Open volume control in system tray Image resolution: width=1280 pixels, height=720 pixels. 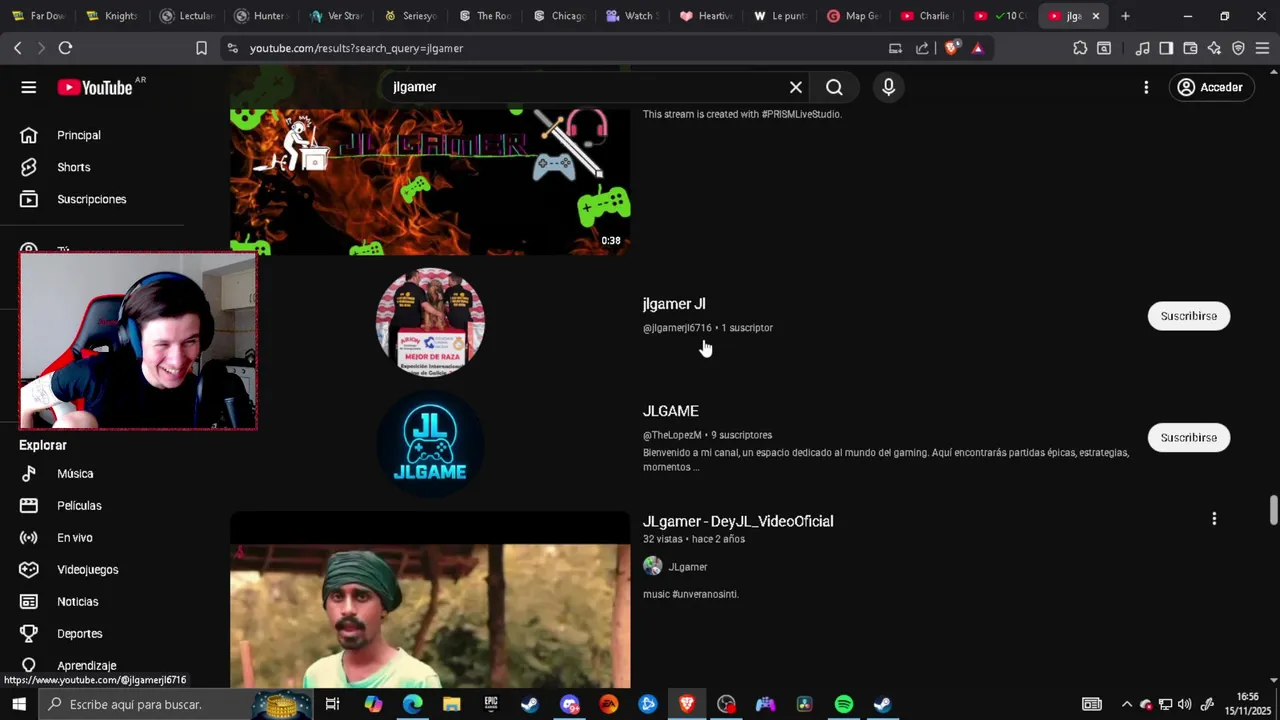coord(1185,704)
